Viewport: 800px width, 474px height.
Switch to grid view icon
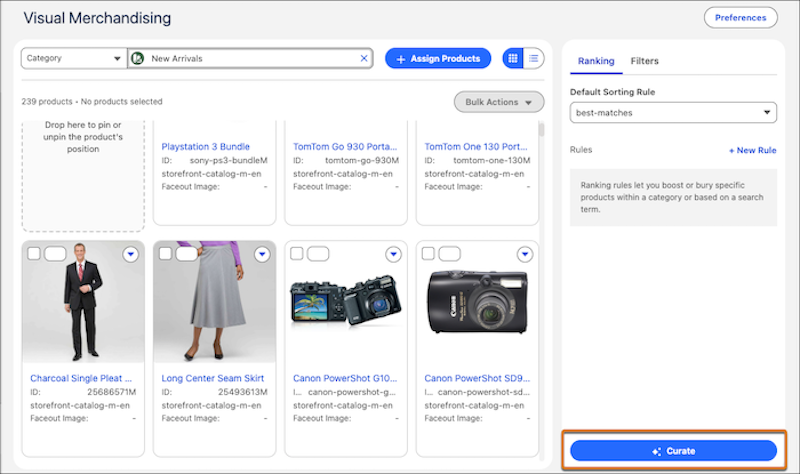click(513, 59)
